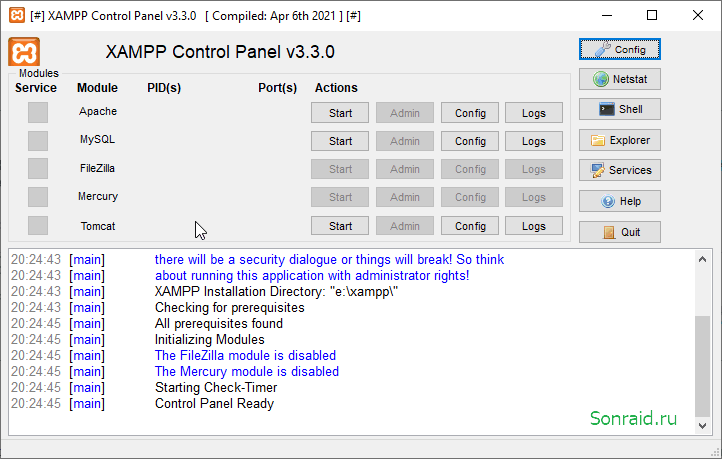Viewport: 722px width, 459px height.
Task: Click "Control Panel Ready" log line
Action: 214,404
